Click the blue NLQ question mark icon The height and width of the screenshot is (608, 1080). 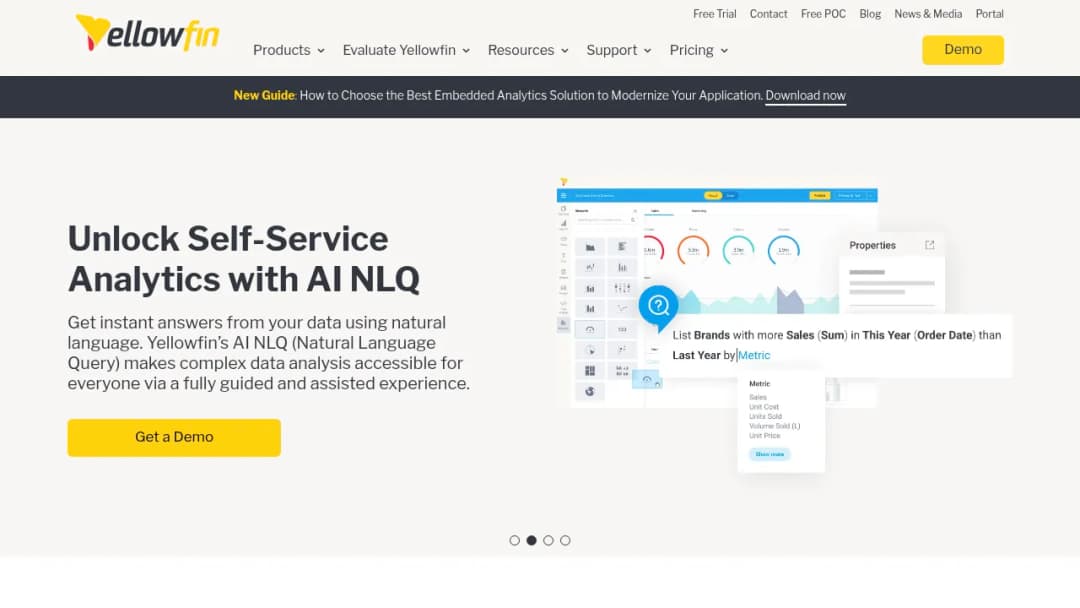tap(658, 305)
